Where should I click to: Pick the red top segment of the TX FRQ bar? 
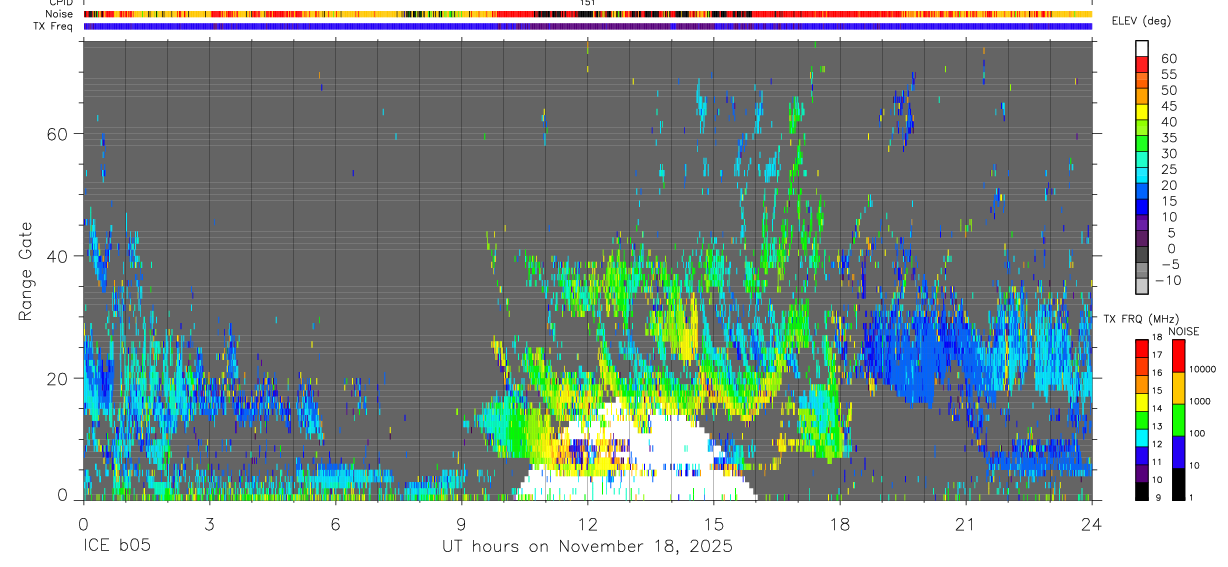tap(1141, 347)
